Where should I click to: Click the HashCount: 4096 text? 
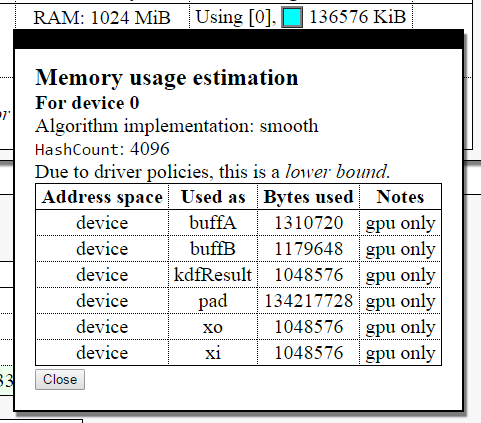[x=102, y=149]
